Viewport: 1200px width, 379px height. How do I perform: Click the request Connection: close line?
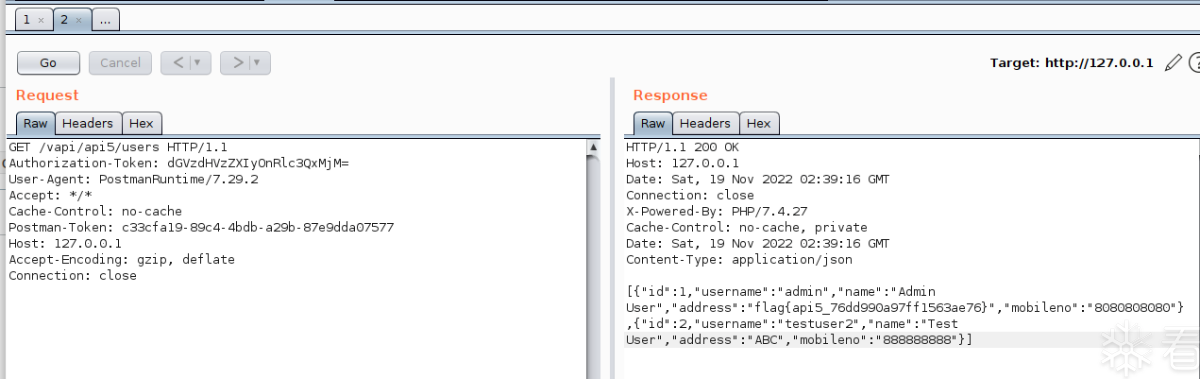[x=72, y=275]
